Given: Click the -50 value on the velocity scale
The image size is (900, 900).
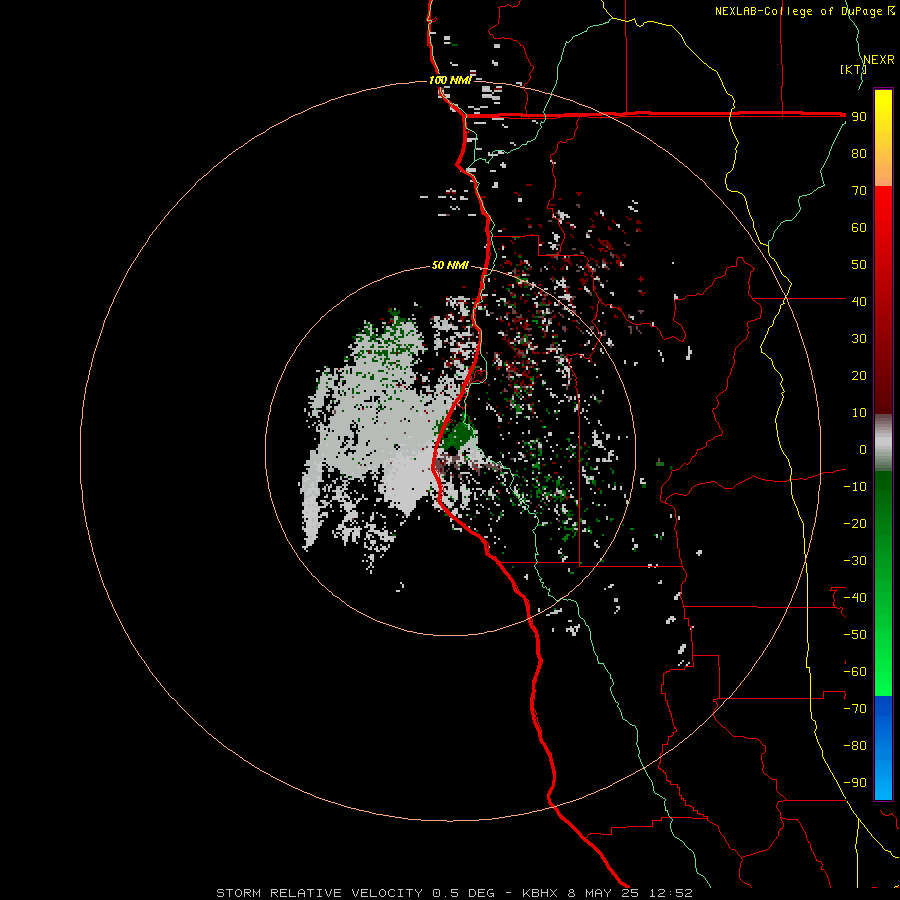Looking at the screenshot, I should [855, 635].
